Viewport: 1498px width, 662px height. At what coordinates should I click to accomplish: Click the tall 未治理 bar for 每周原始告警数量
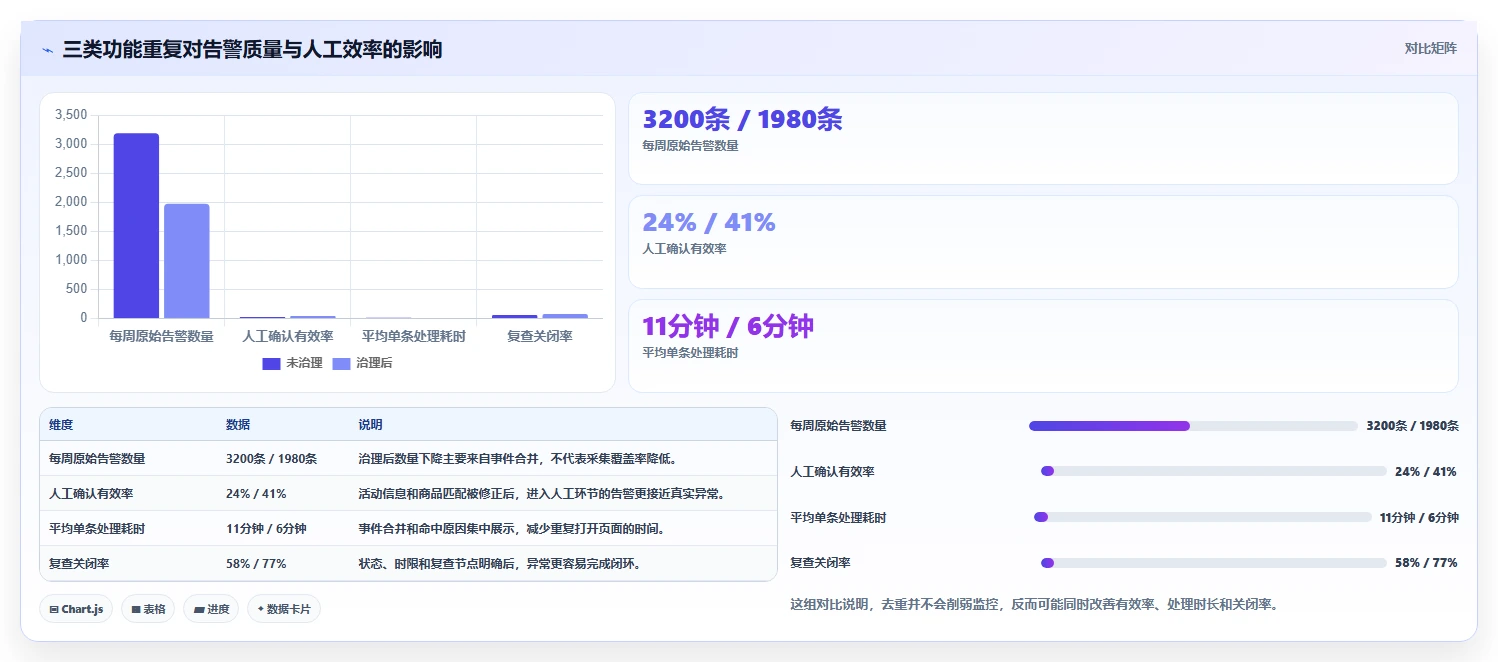[136, 226]
